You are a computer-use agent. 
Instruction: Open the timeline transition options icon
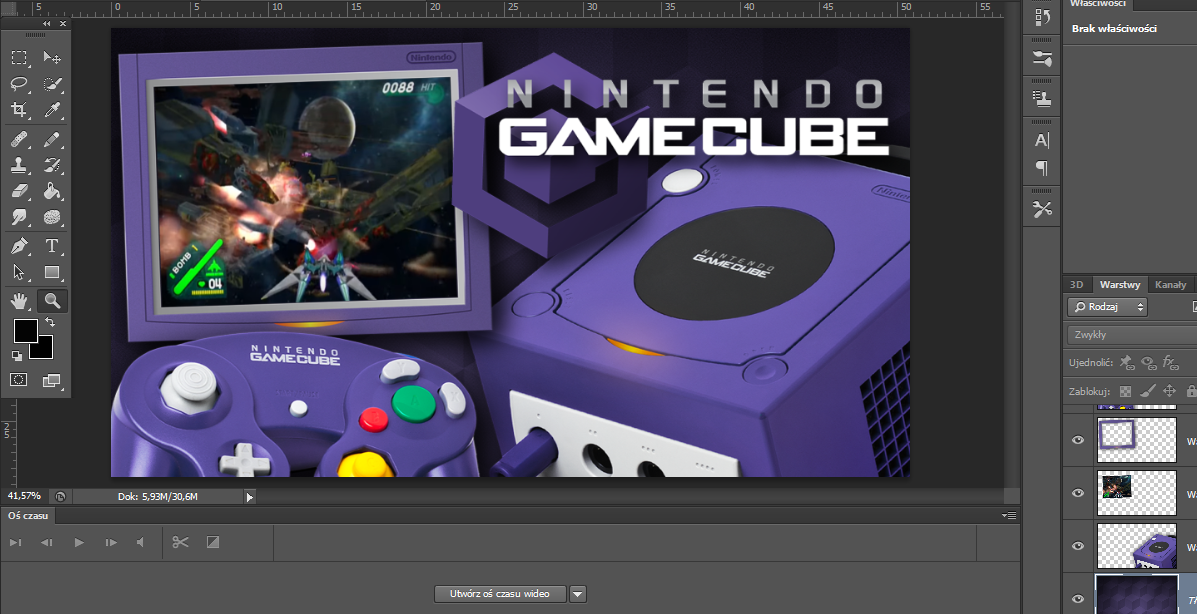pos(213,542)
